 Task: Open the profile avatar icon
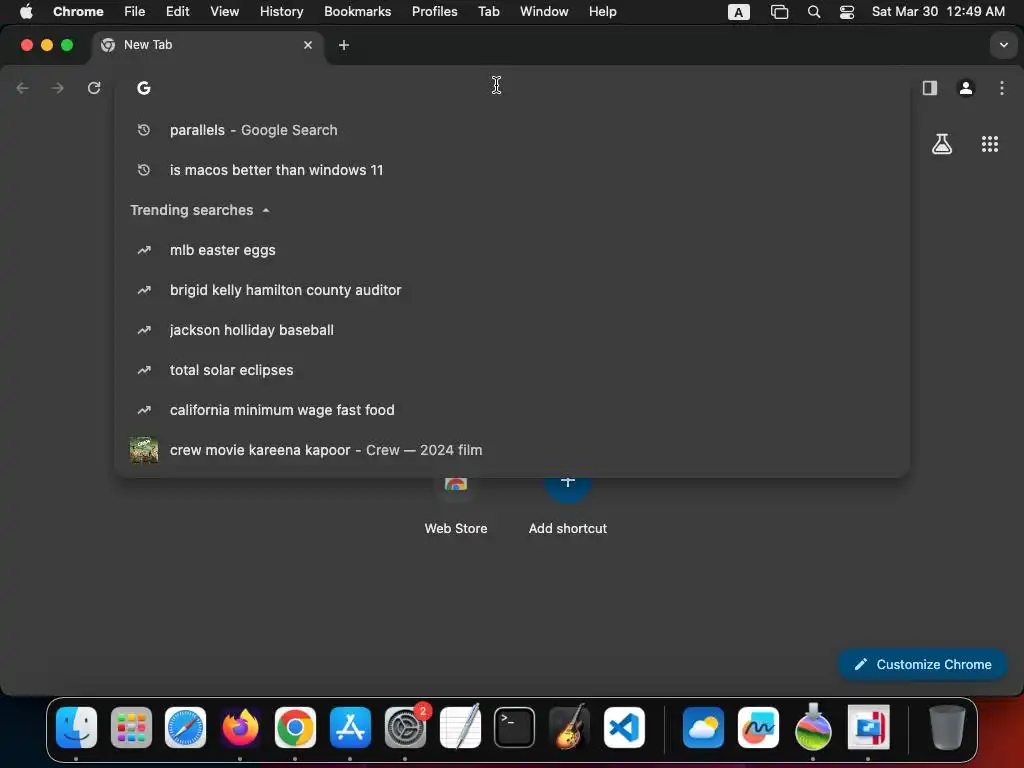(965, 88)
